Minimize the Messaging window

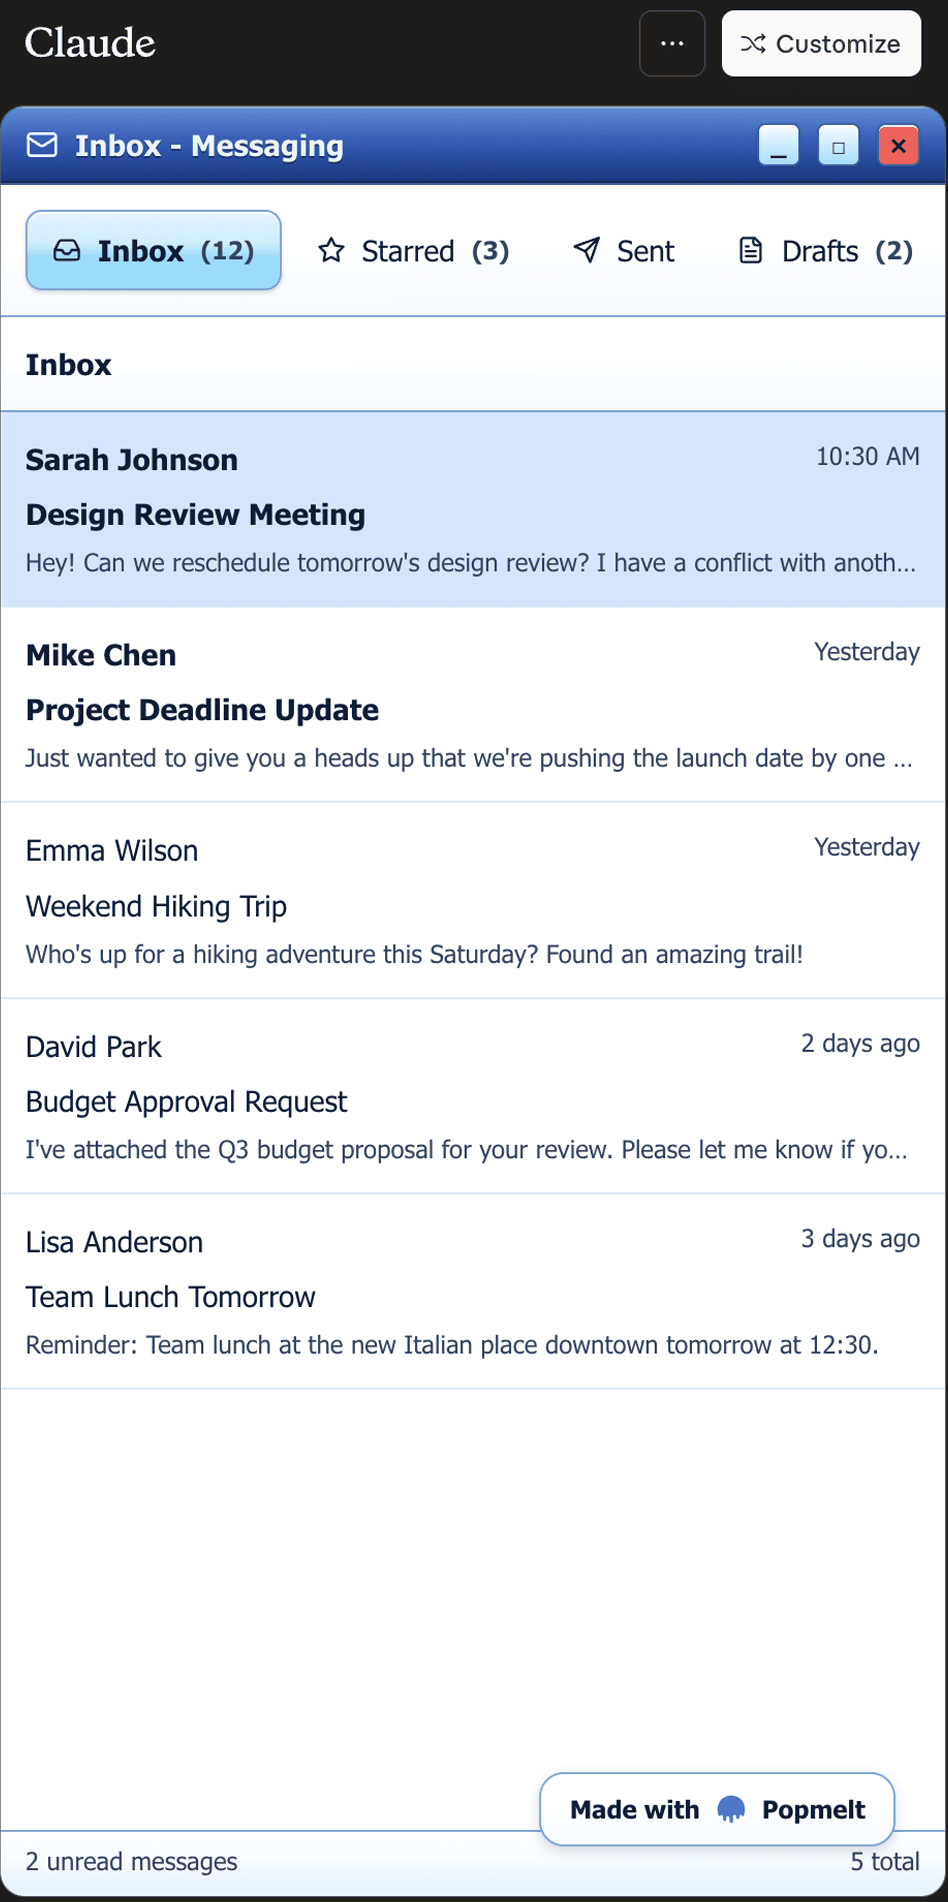coord(778,146)
